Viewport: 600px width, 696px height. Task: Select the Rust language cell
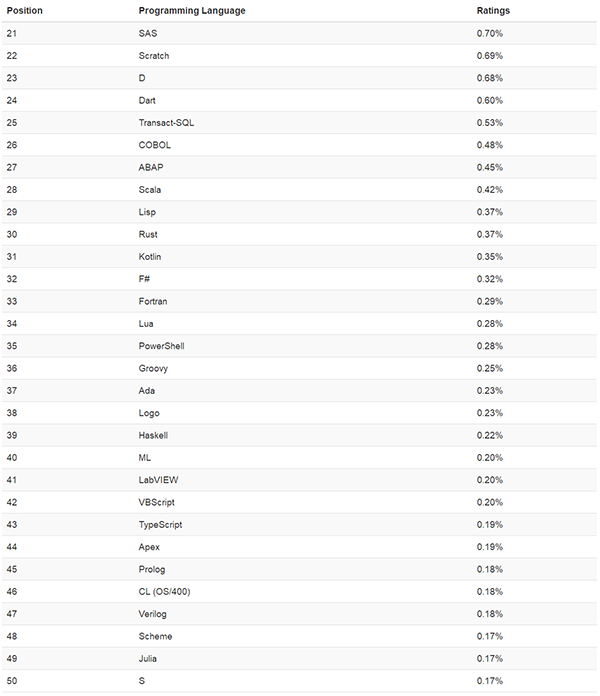click(149, 234)
